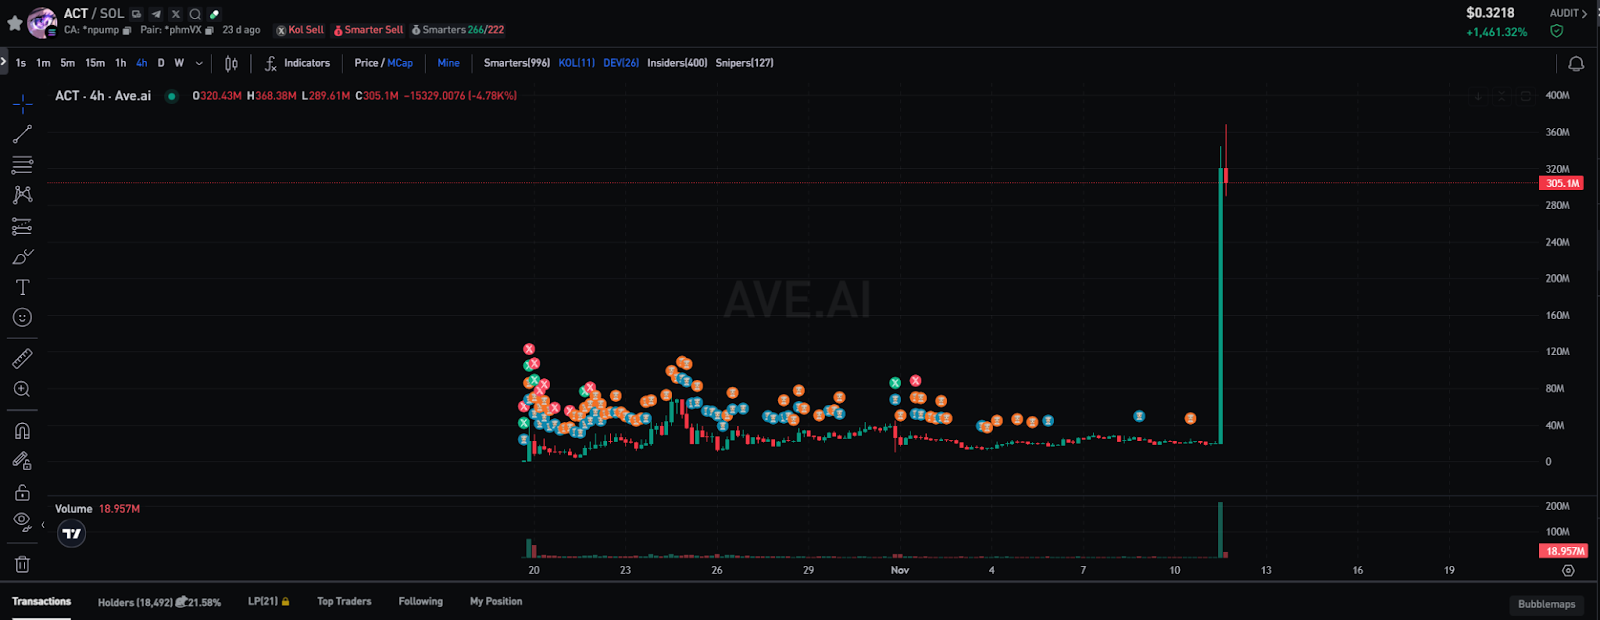Click the Kol Sell tag
Viewport: 1600px width, 620px height.
[x=300, y=30]
